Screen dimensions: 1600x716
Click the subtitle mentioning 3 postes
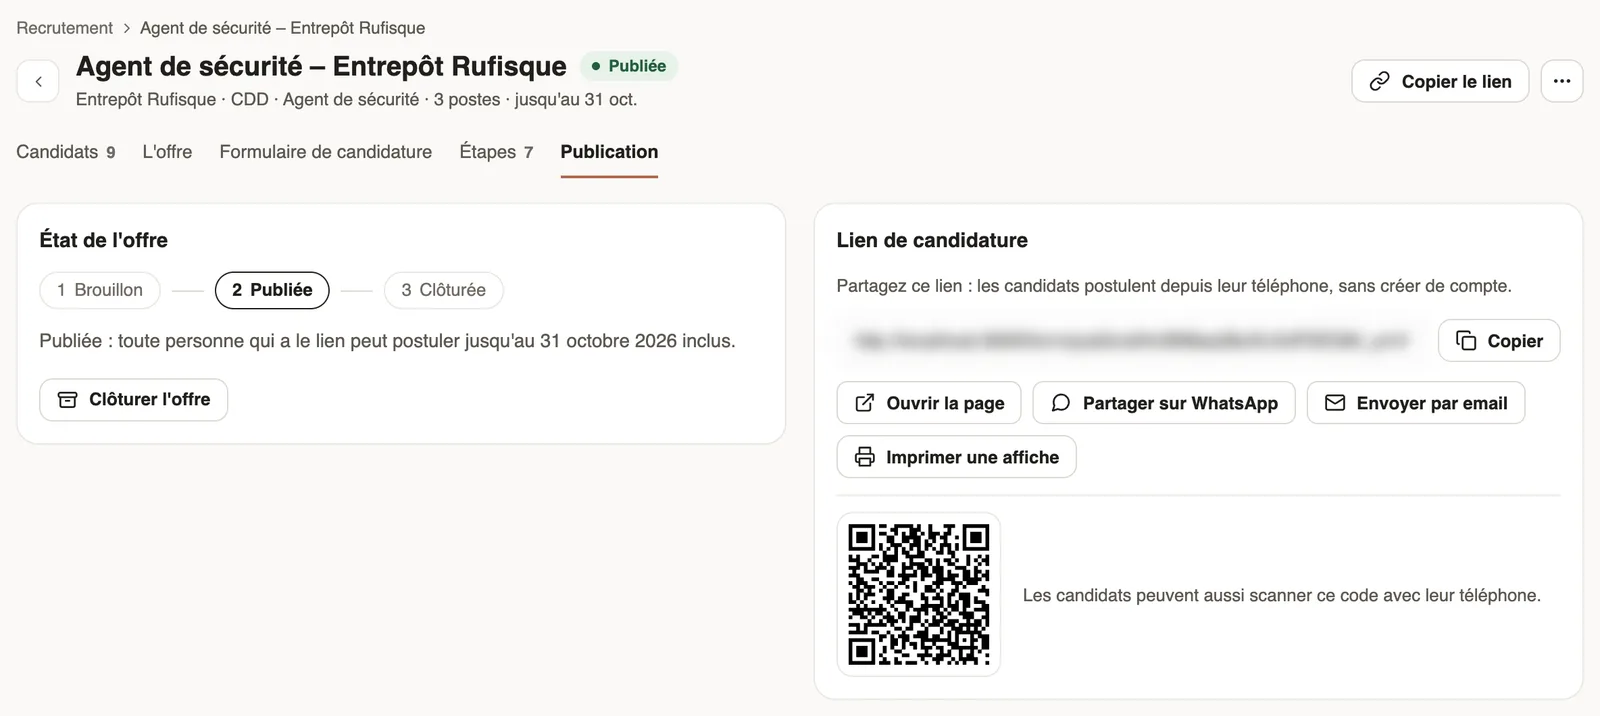(x=356, y=100)
